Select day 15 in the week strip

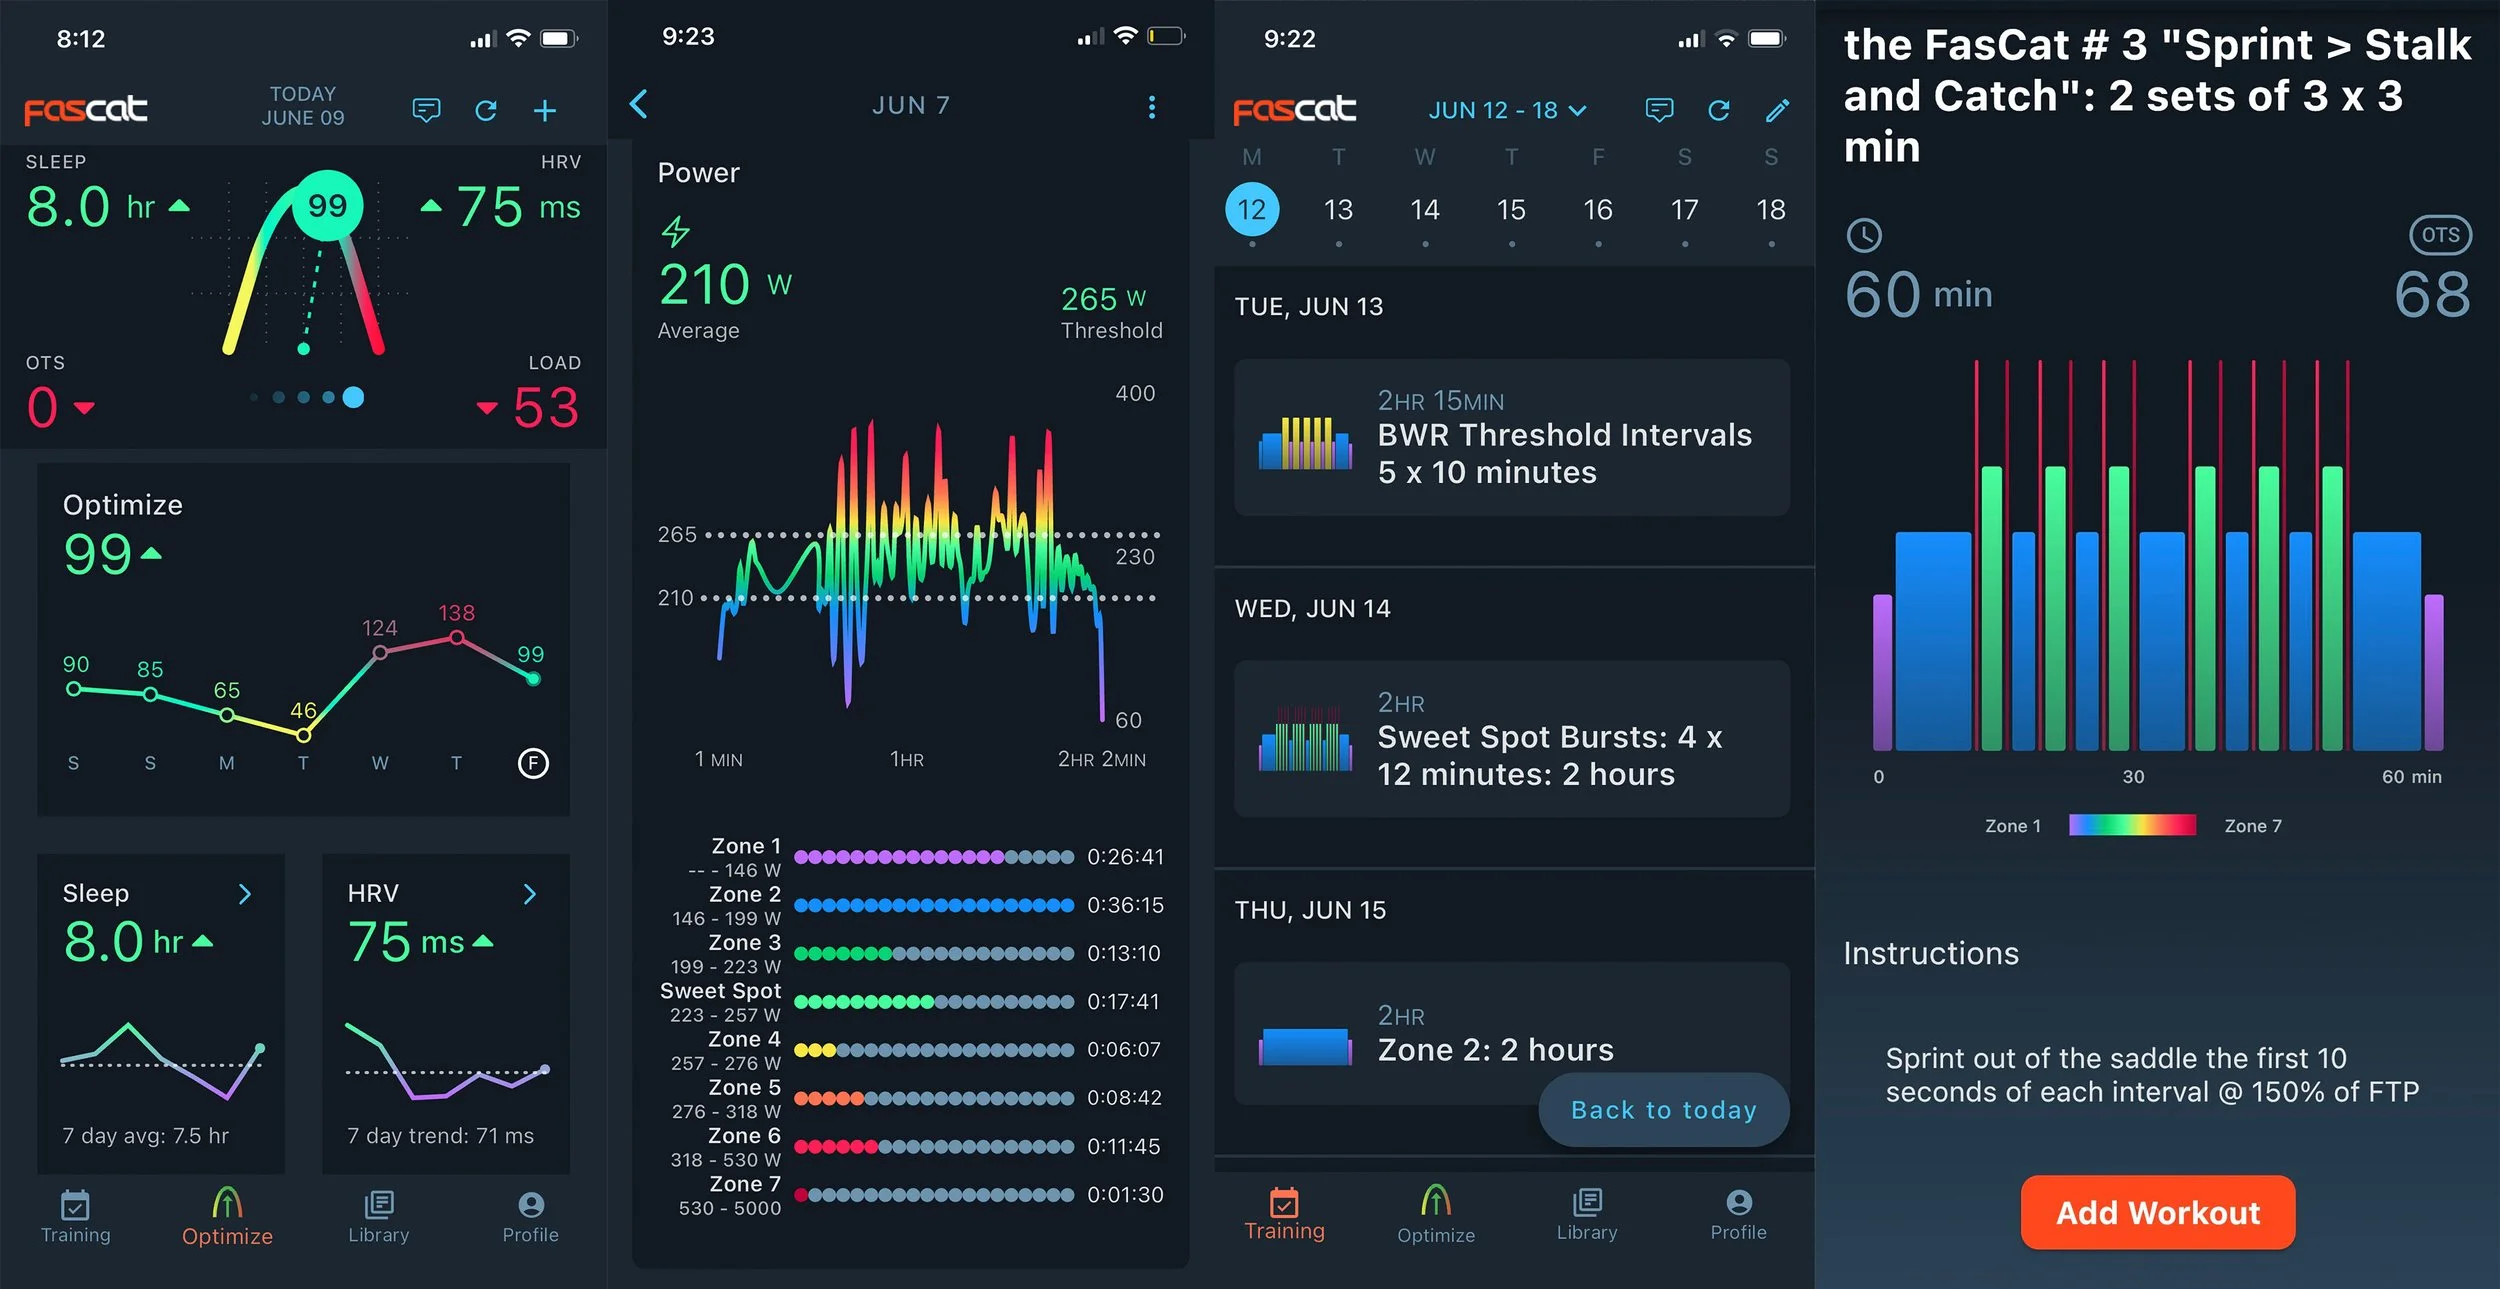click(x=1511, y=209)
